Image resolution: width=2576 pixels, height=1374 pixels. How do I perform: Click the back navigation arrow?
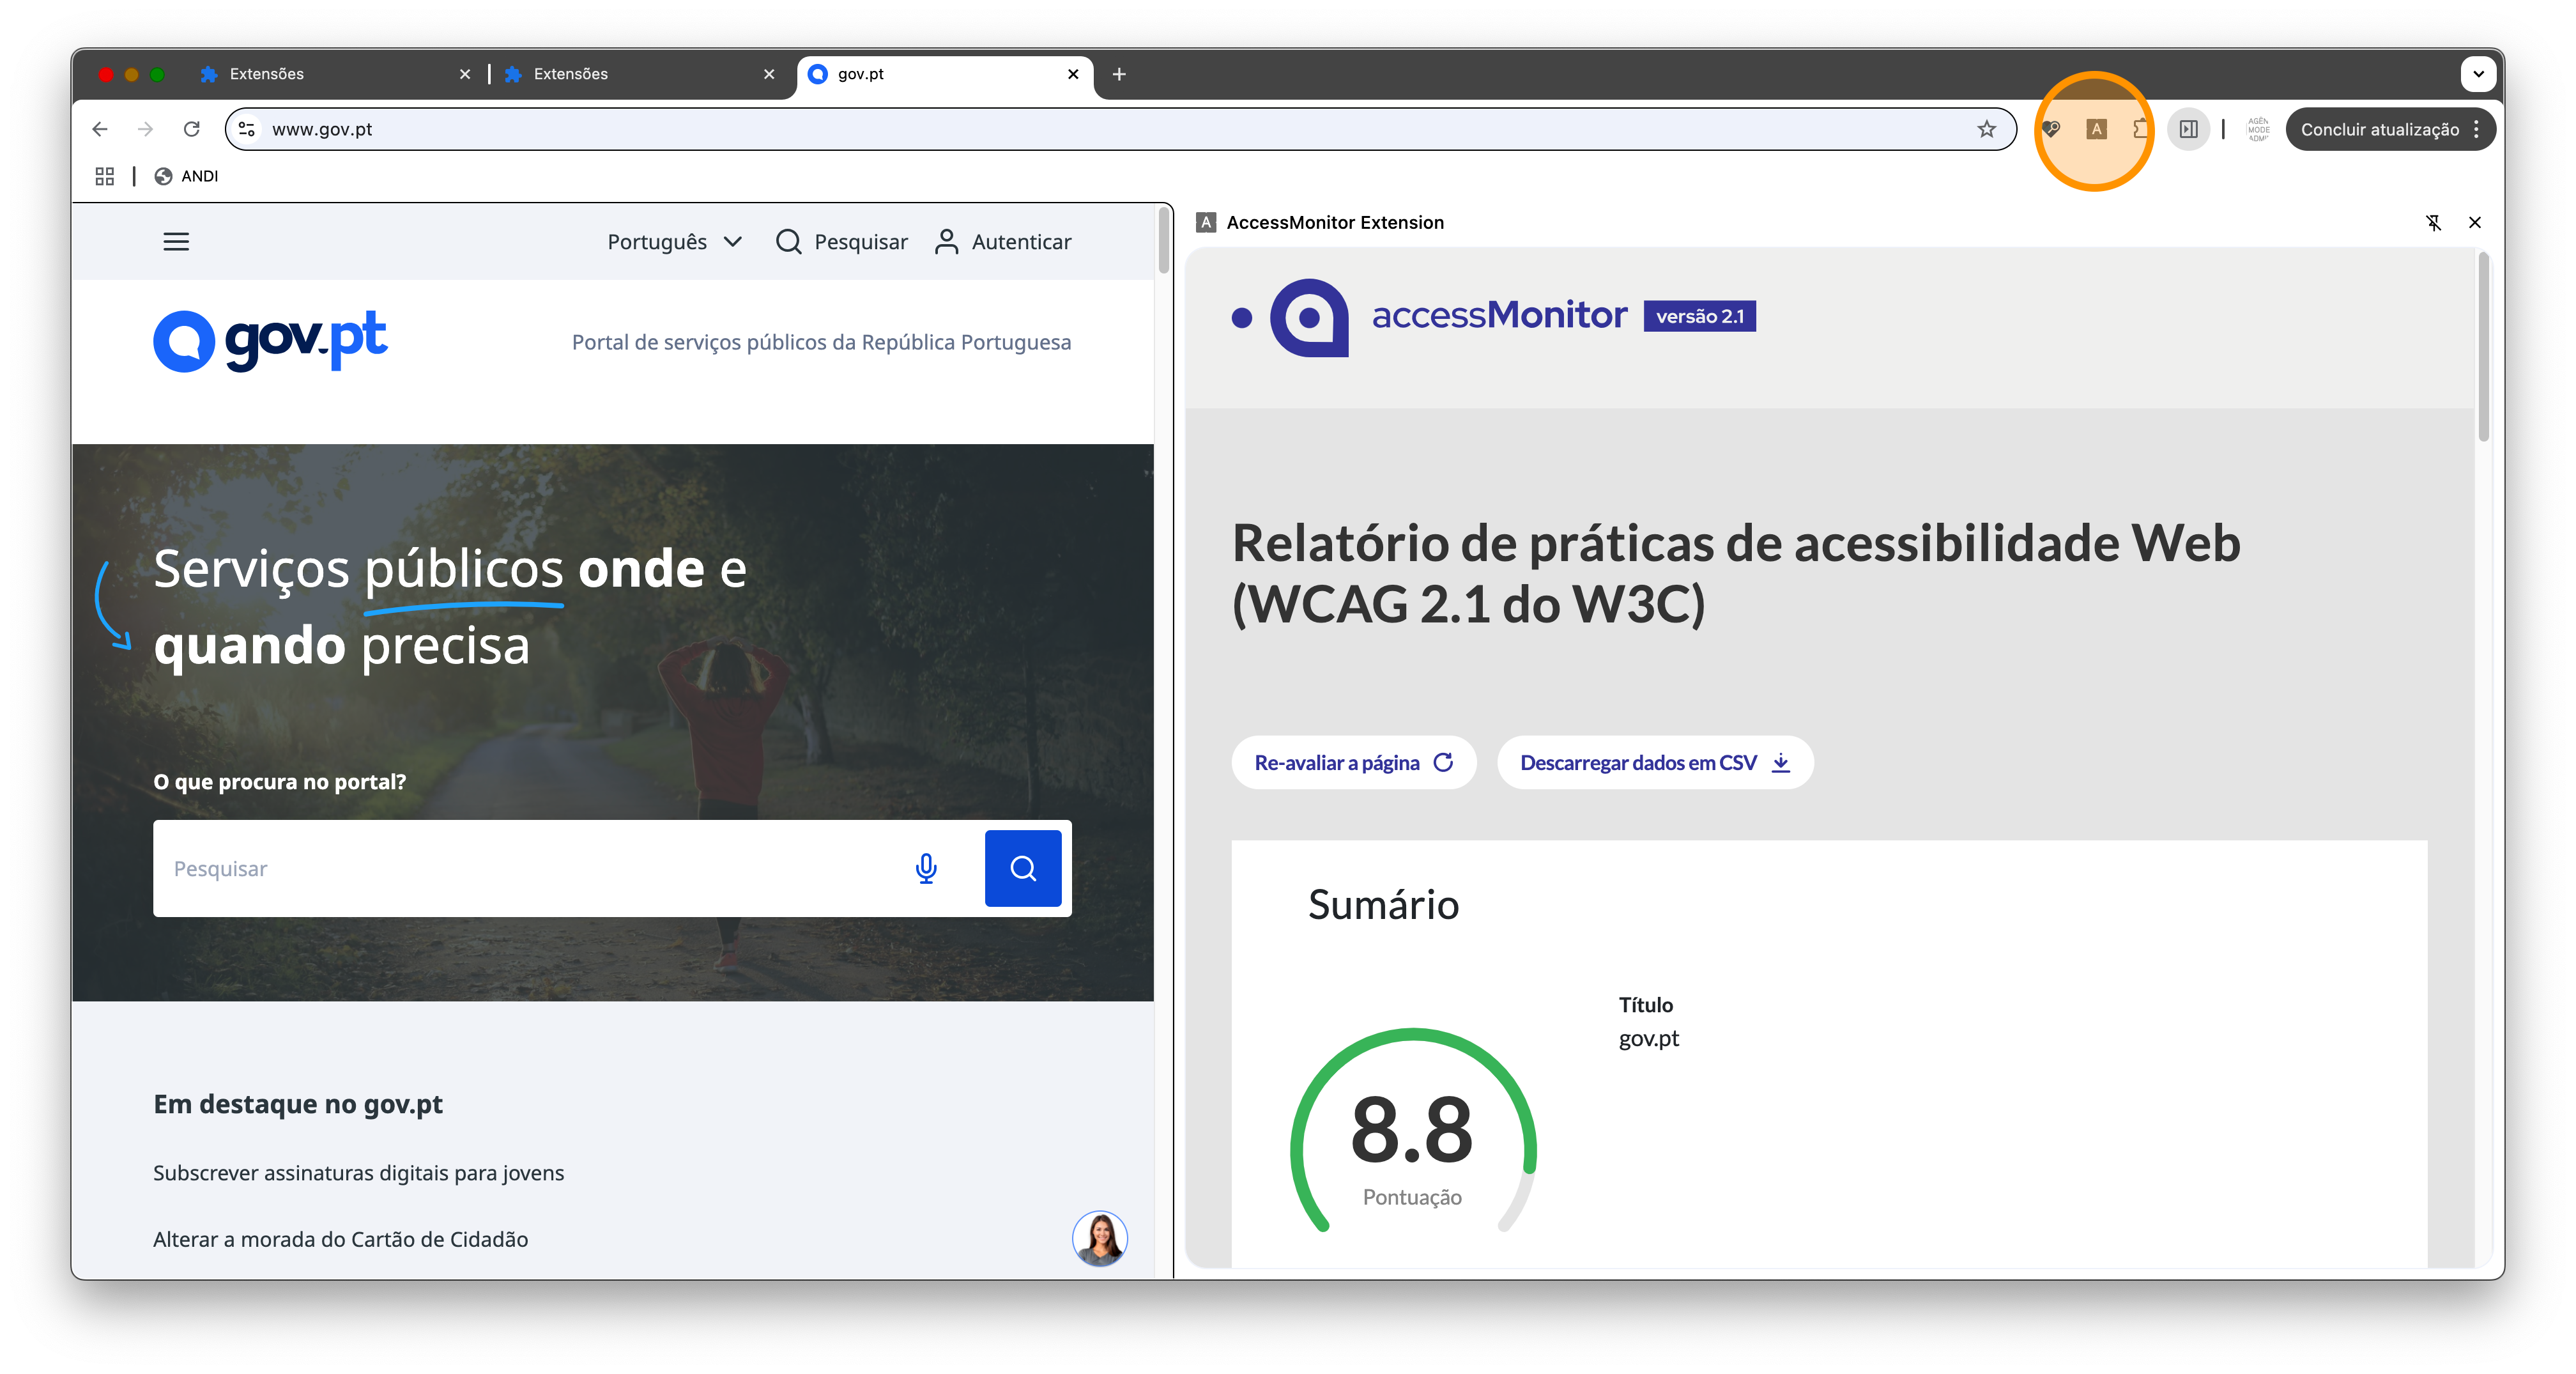pyautogui.click(x=99, y=129)
